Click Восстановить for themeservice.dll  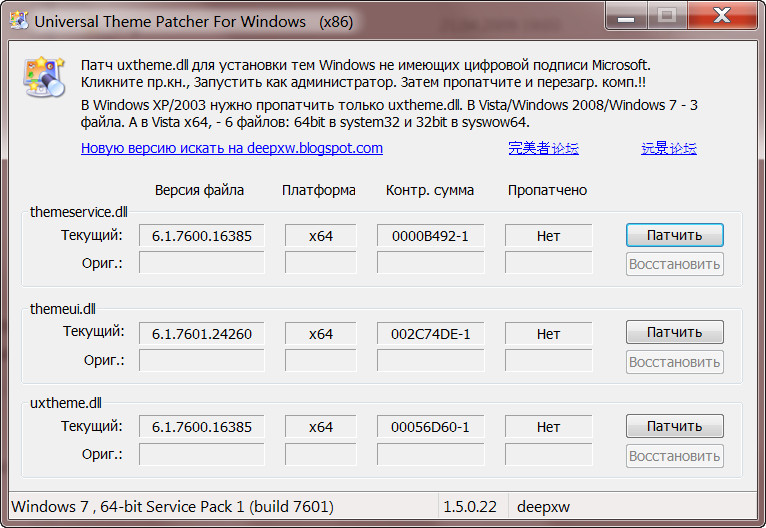[675, 264]
